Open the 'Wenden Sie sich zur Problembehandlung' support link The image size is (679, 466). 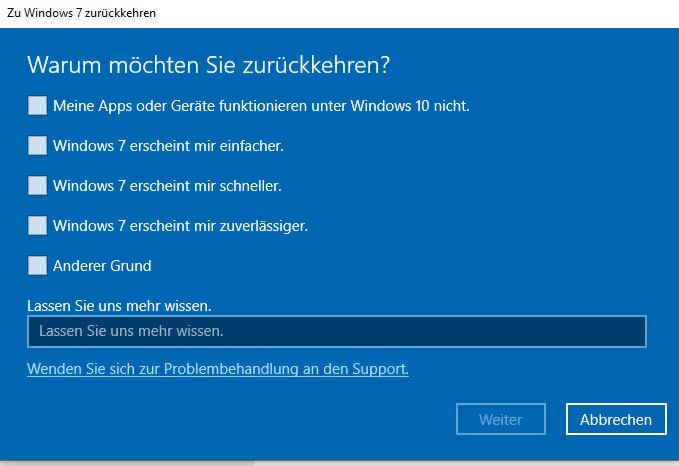(218, 369)
